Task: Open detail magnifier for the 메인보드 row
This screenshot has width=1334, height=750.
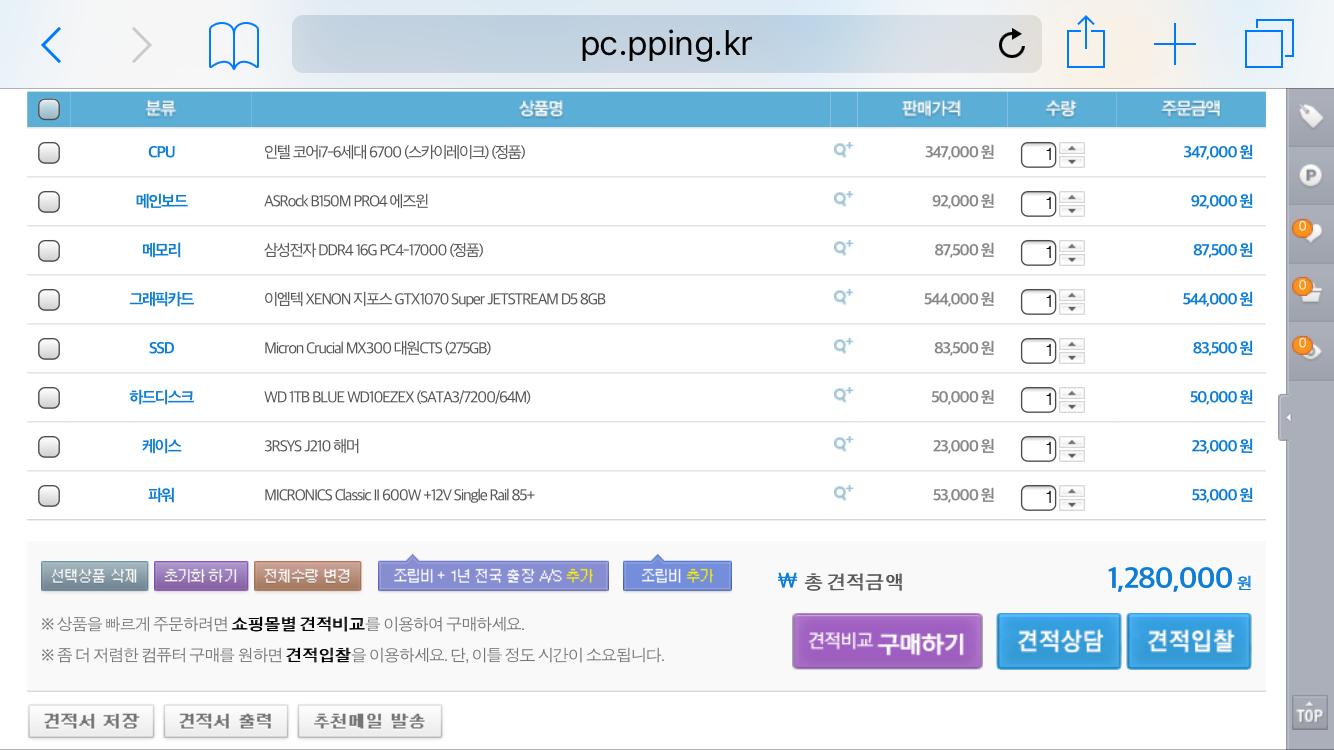Action: (843, 199)
